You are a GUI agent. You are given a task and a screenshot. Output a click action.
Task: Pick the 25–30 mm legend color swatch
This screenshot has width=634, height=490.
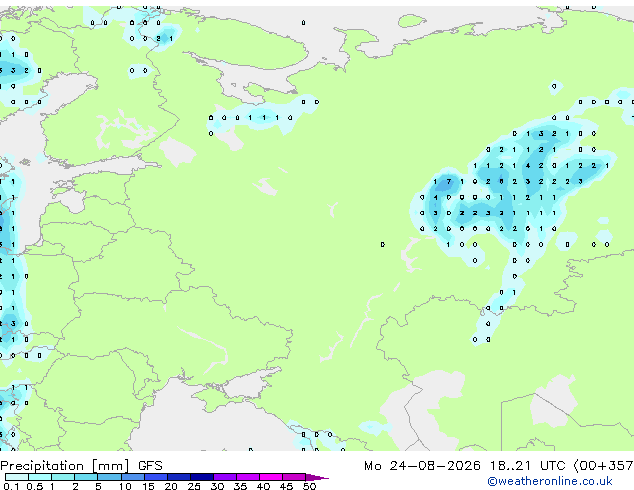pos(202,477)
